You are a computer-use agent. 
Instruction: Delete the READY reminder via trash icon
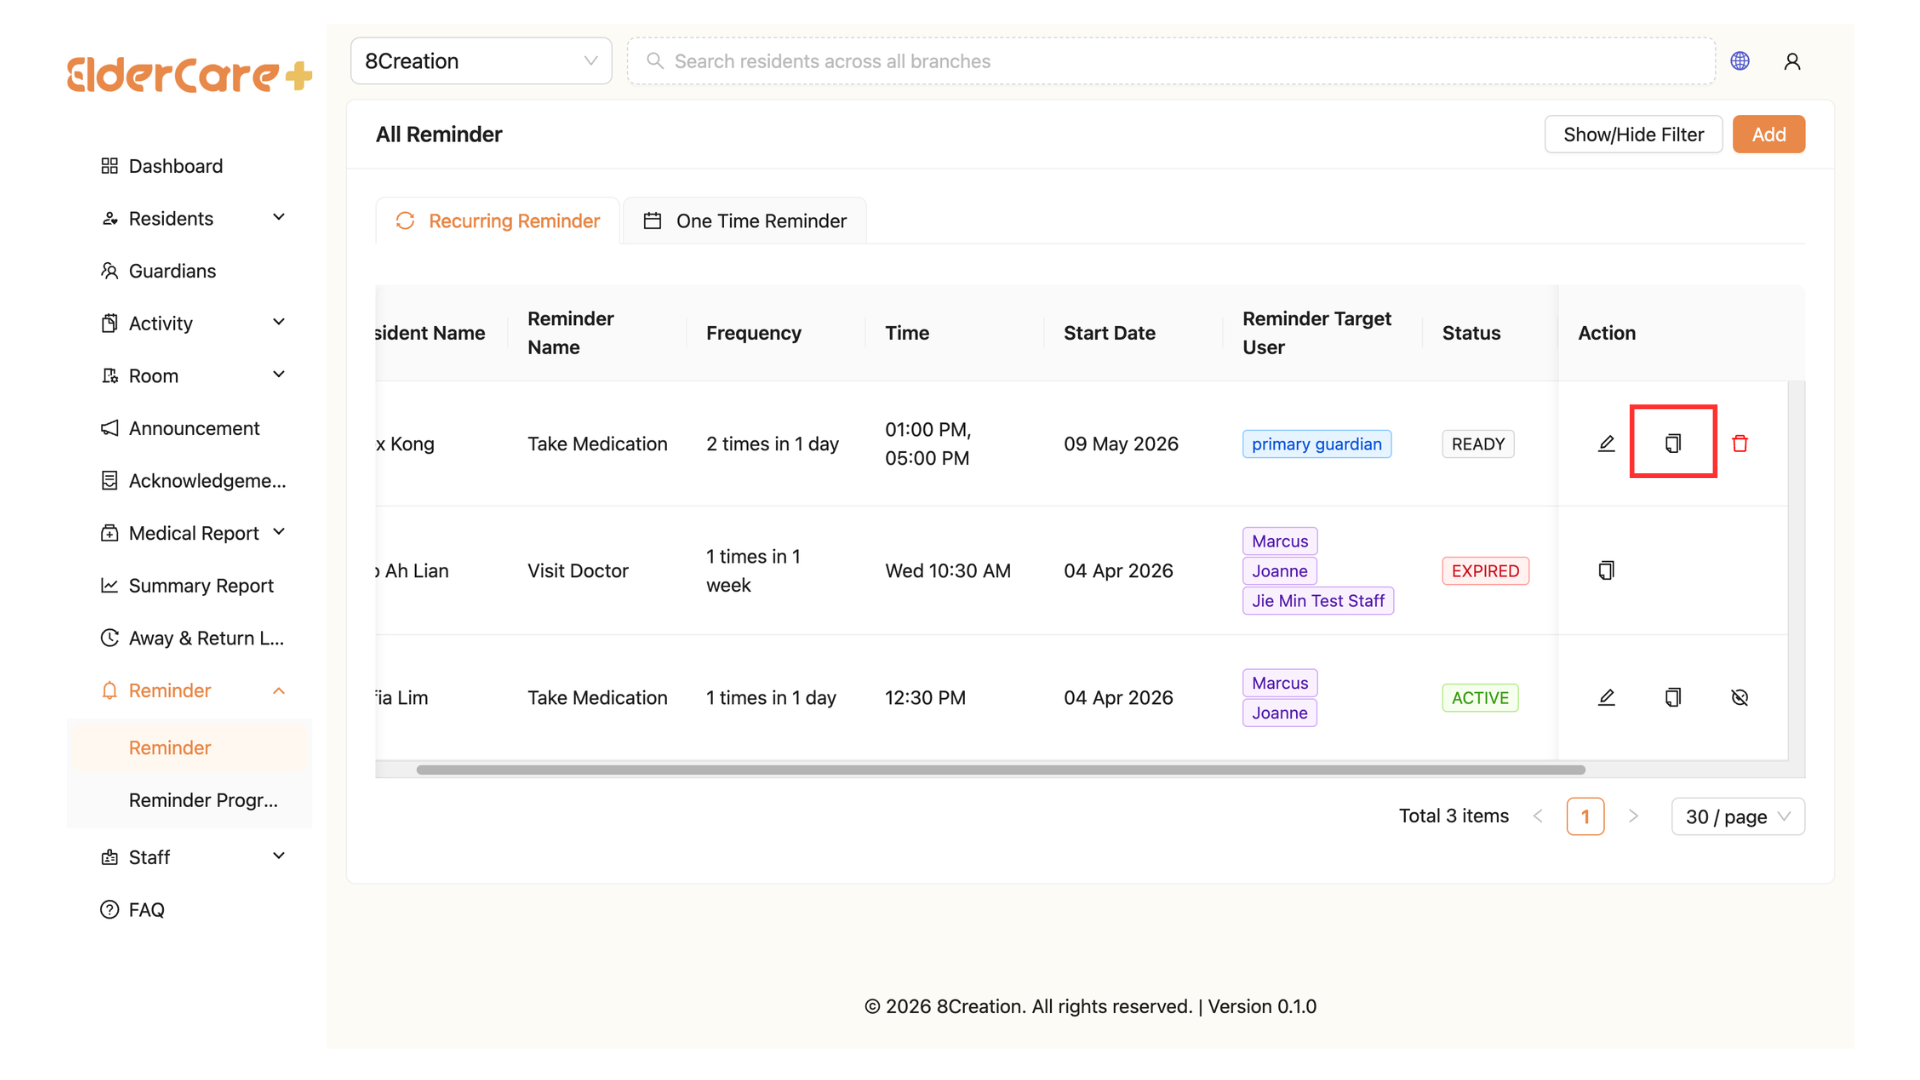tap(1740, 443)
